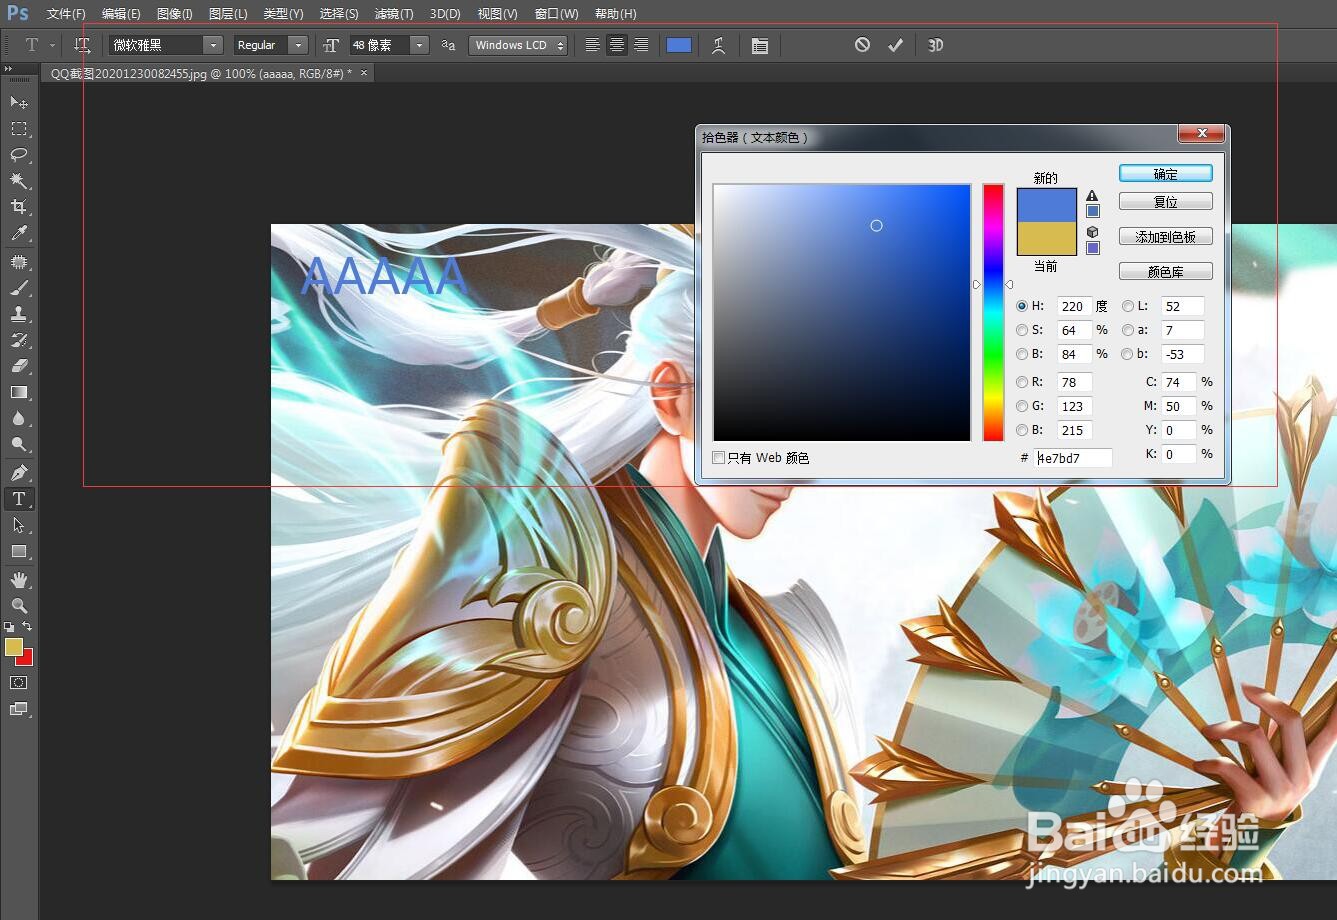Select the G green radio button
1337x920 pixels.
tap(1022, 406)
